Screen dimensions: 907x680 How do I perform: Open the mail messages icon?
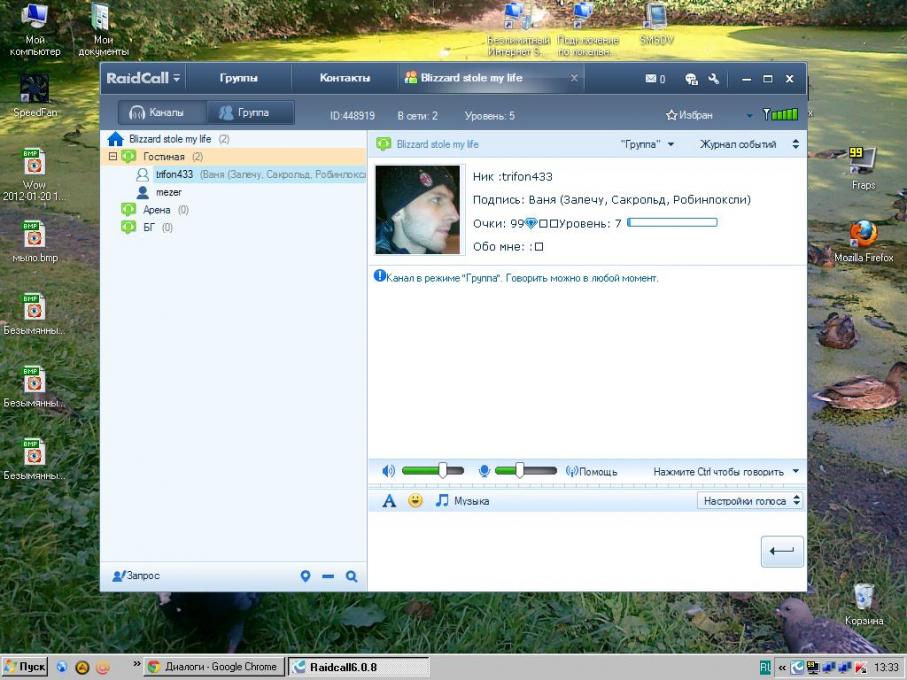[654, 79]
